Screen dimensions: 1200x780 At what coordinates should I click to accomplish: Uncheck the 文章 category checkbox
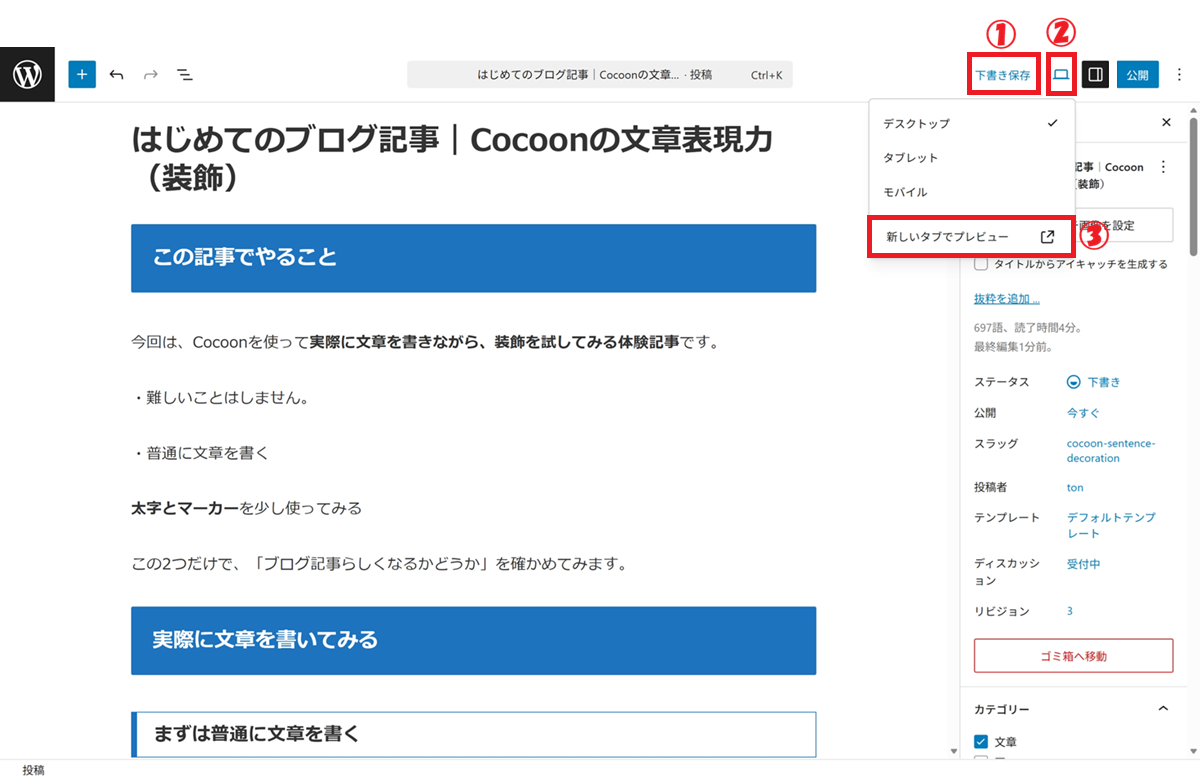981,742
